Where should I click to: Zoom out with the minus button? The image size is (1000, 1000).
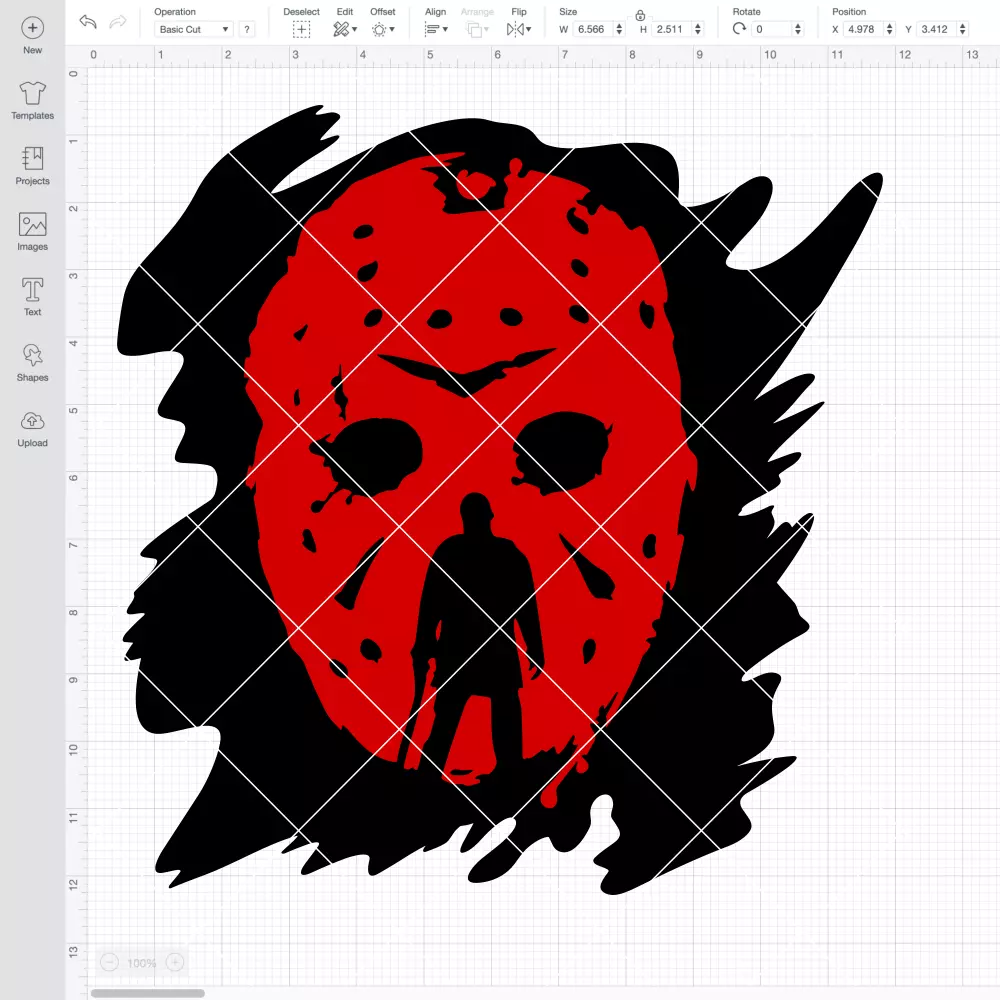(x=110, y=962)
